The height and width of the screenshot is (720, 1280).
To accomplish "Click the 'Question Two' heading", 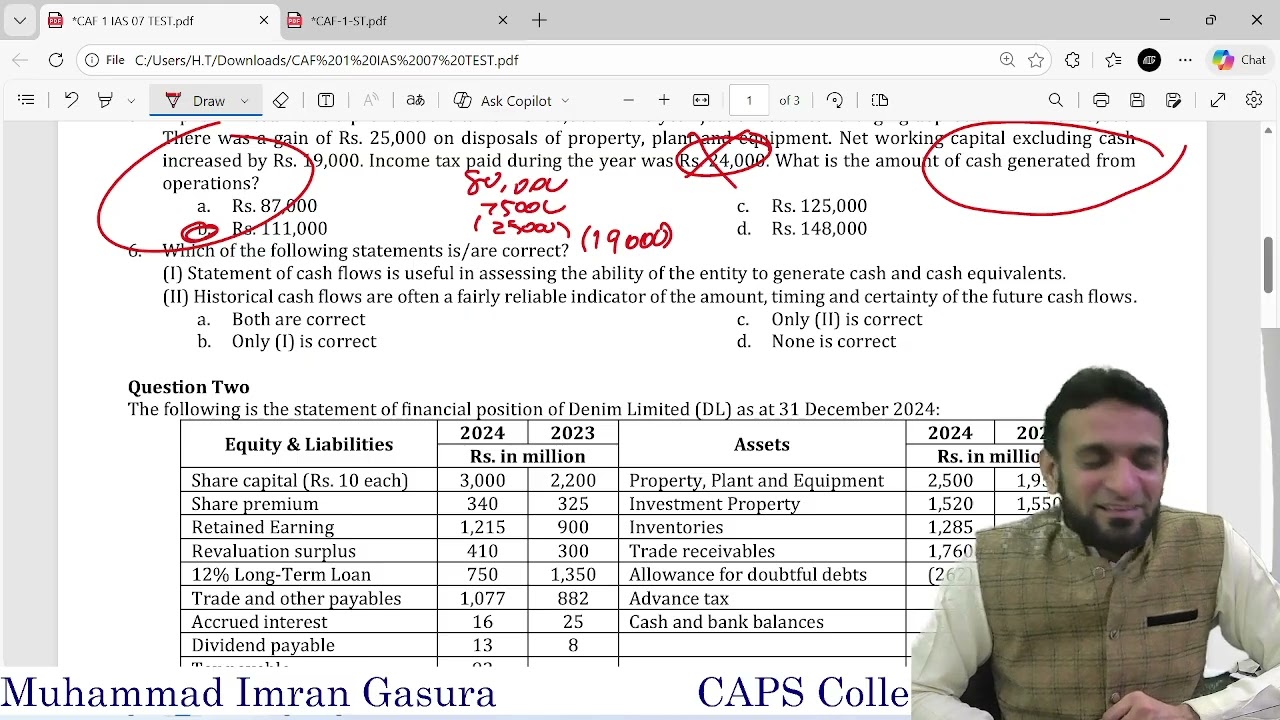I will click(189, 387).
